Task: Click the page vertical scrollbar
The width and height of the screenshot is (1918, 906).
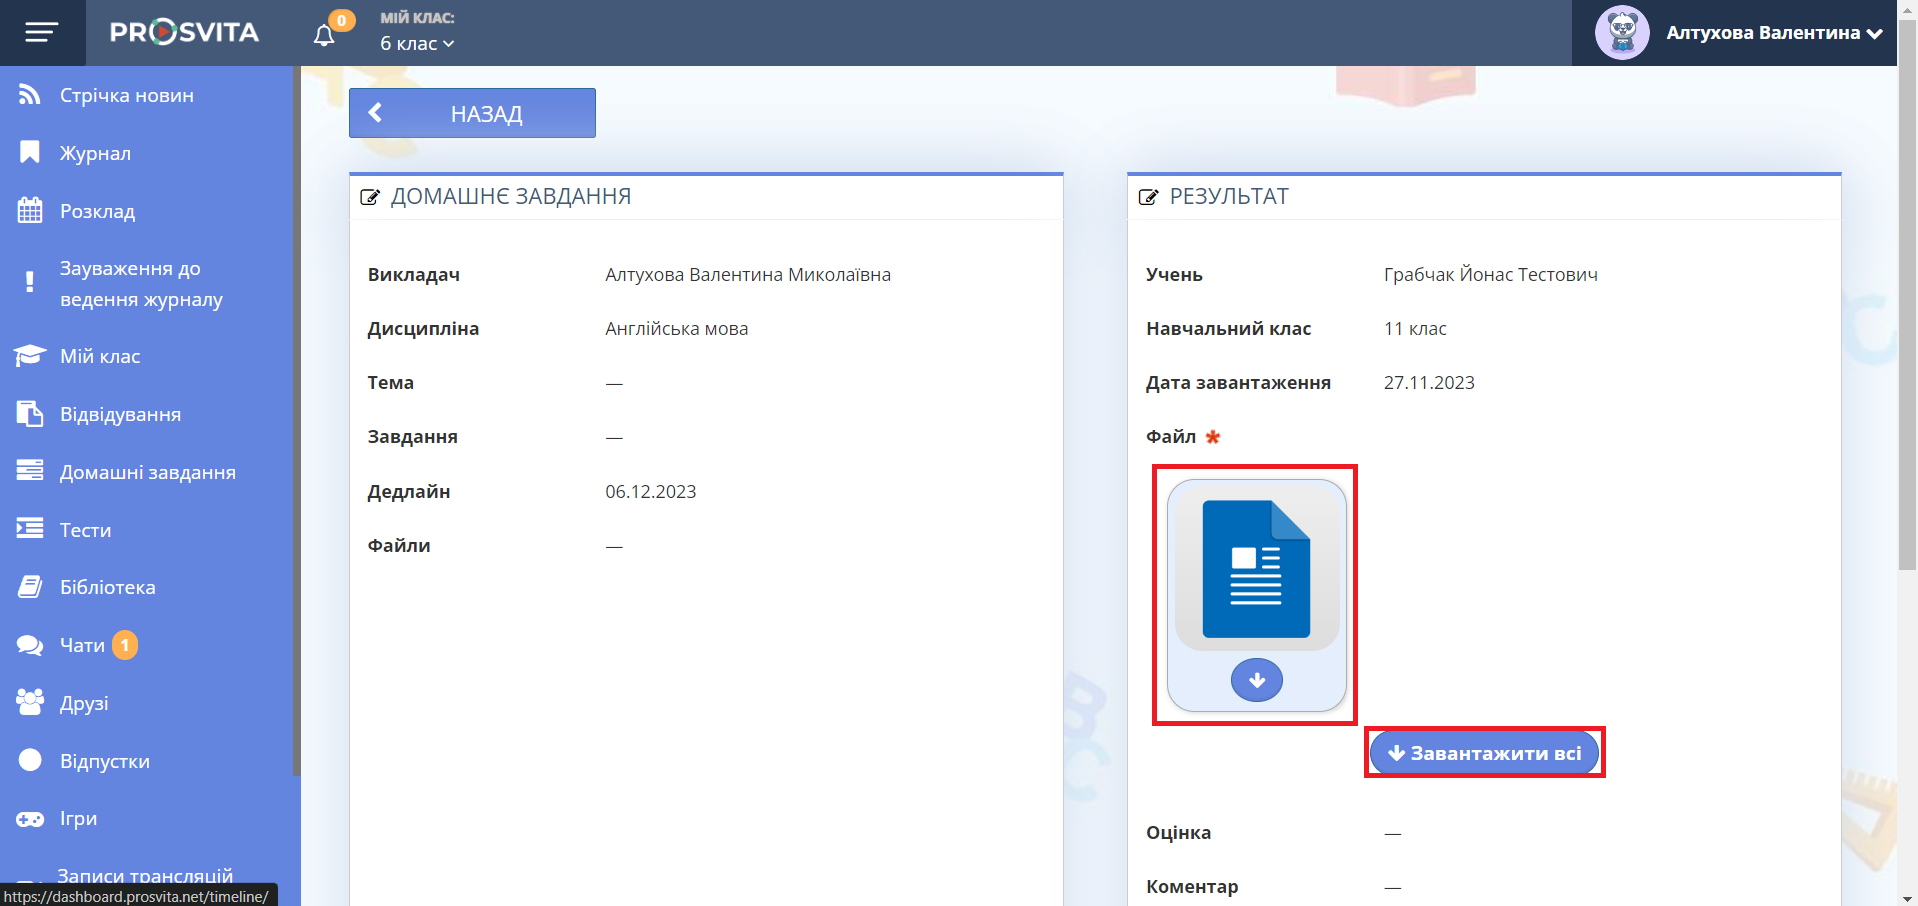Action: pyautogui.click(x=1907, y=300)
